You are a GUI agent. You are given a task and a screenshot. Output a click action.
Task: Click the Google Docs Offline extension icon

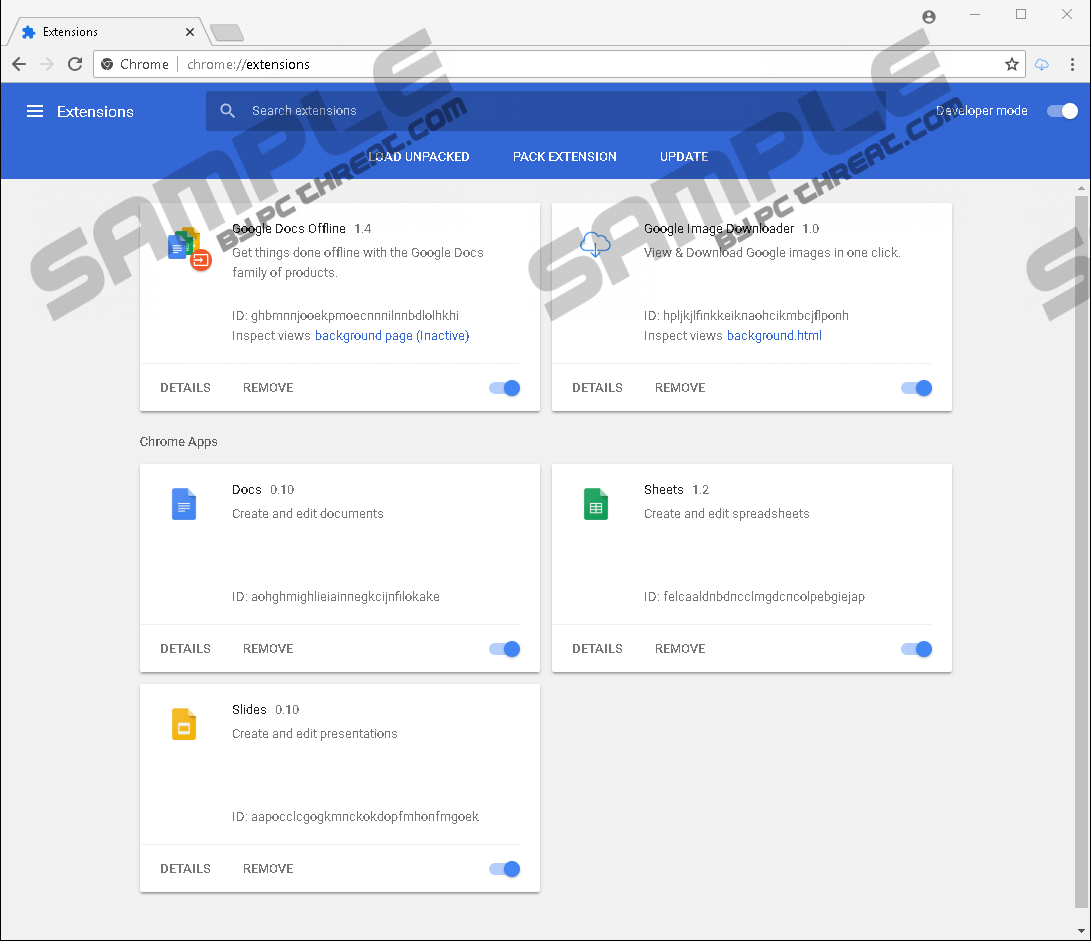(x=189, y=248)
